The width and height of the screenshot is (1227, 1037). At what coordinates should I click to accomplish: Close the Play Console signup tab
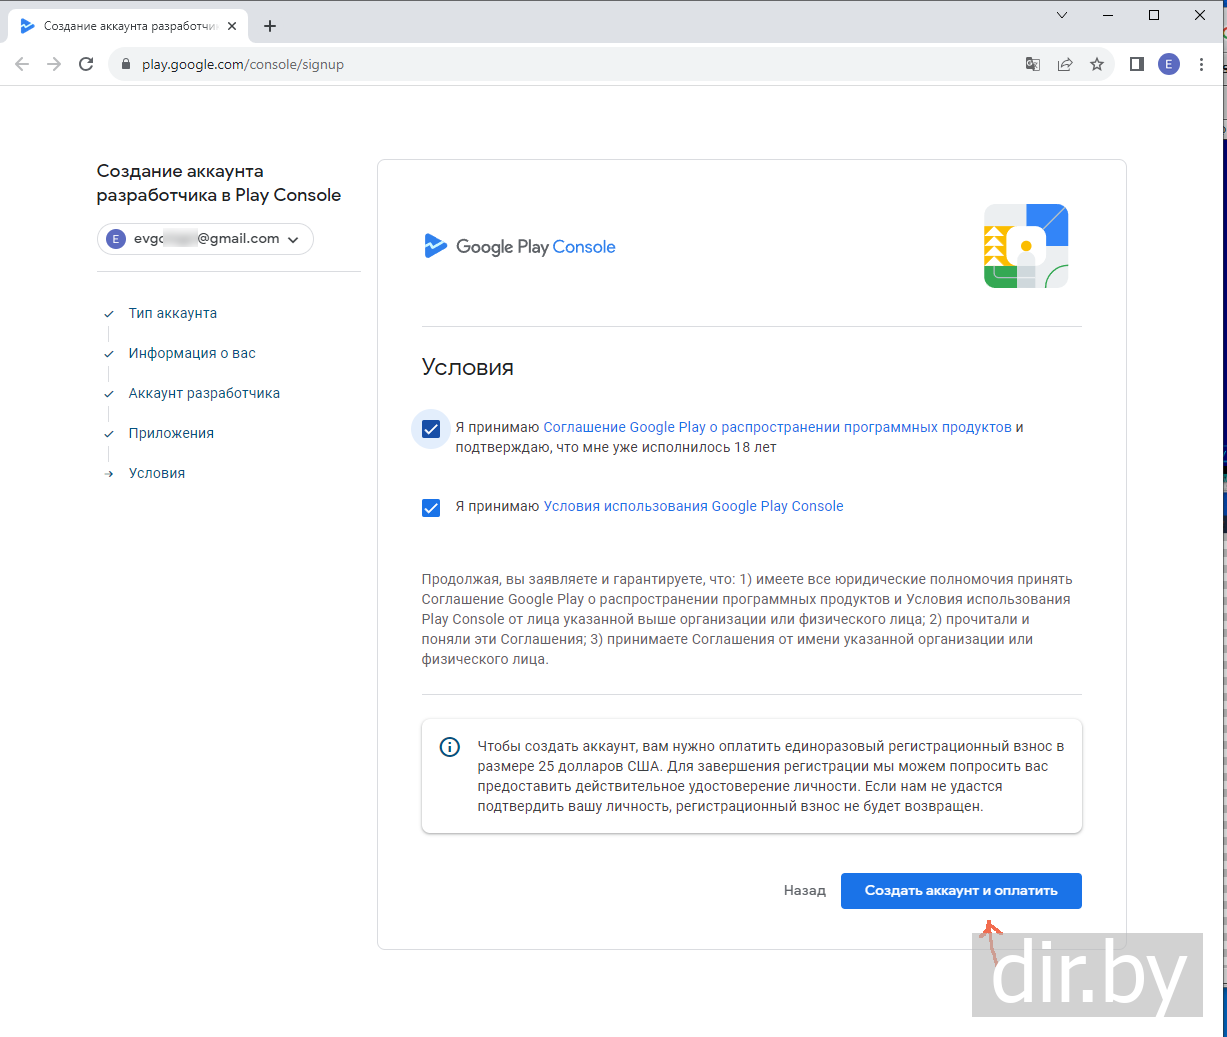click(232, 26)
